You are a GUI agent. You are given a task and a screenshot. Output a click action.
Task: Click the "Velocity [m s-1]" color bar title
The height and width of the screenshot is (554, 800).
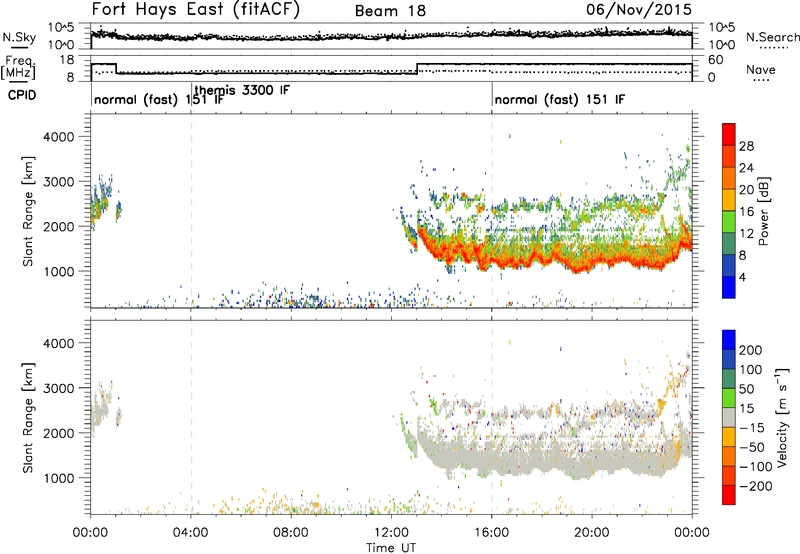782,417
